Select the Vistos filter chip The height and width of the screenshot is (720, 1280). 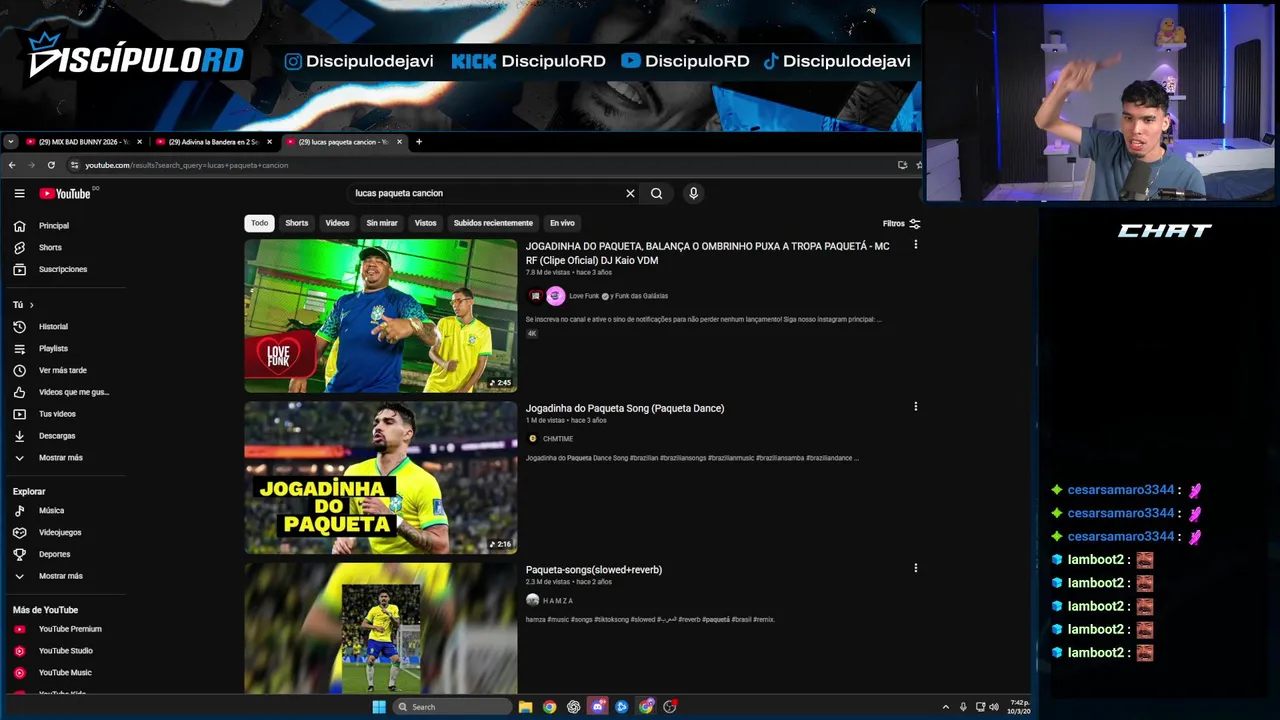(x=426, y=223)
